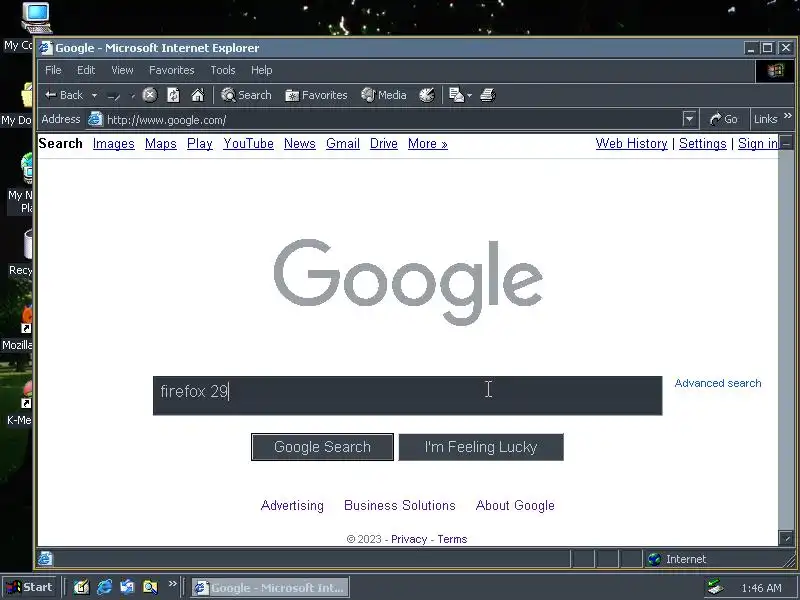The image size is (800, 600).
Task: Click the scrollbar up arrow
Action: [x=786, y=141]
